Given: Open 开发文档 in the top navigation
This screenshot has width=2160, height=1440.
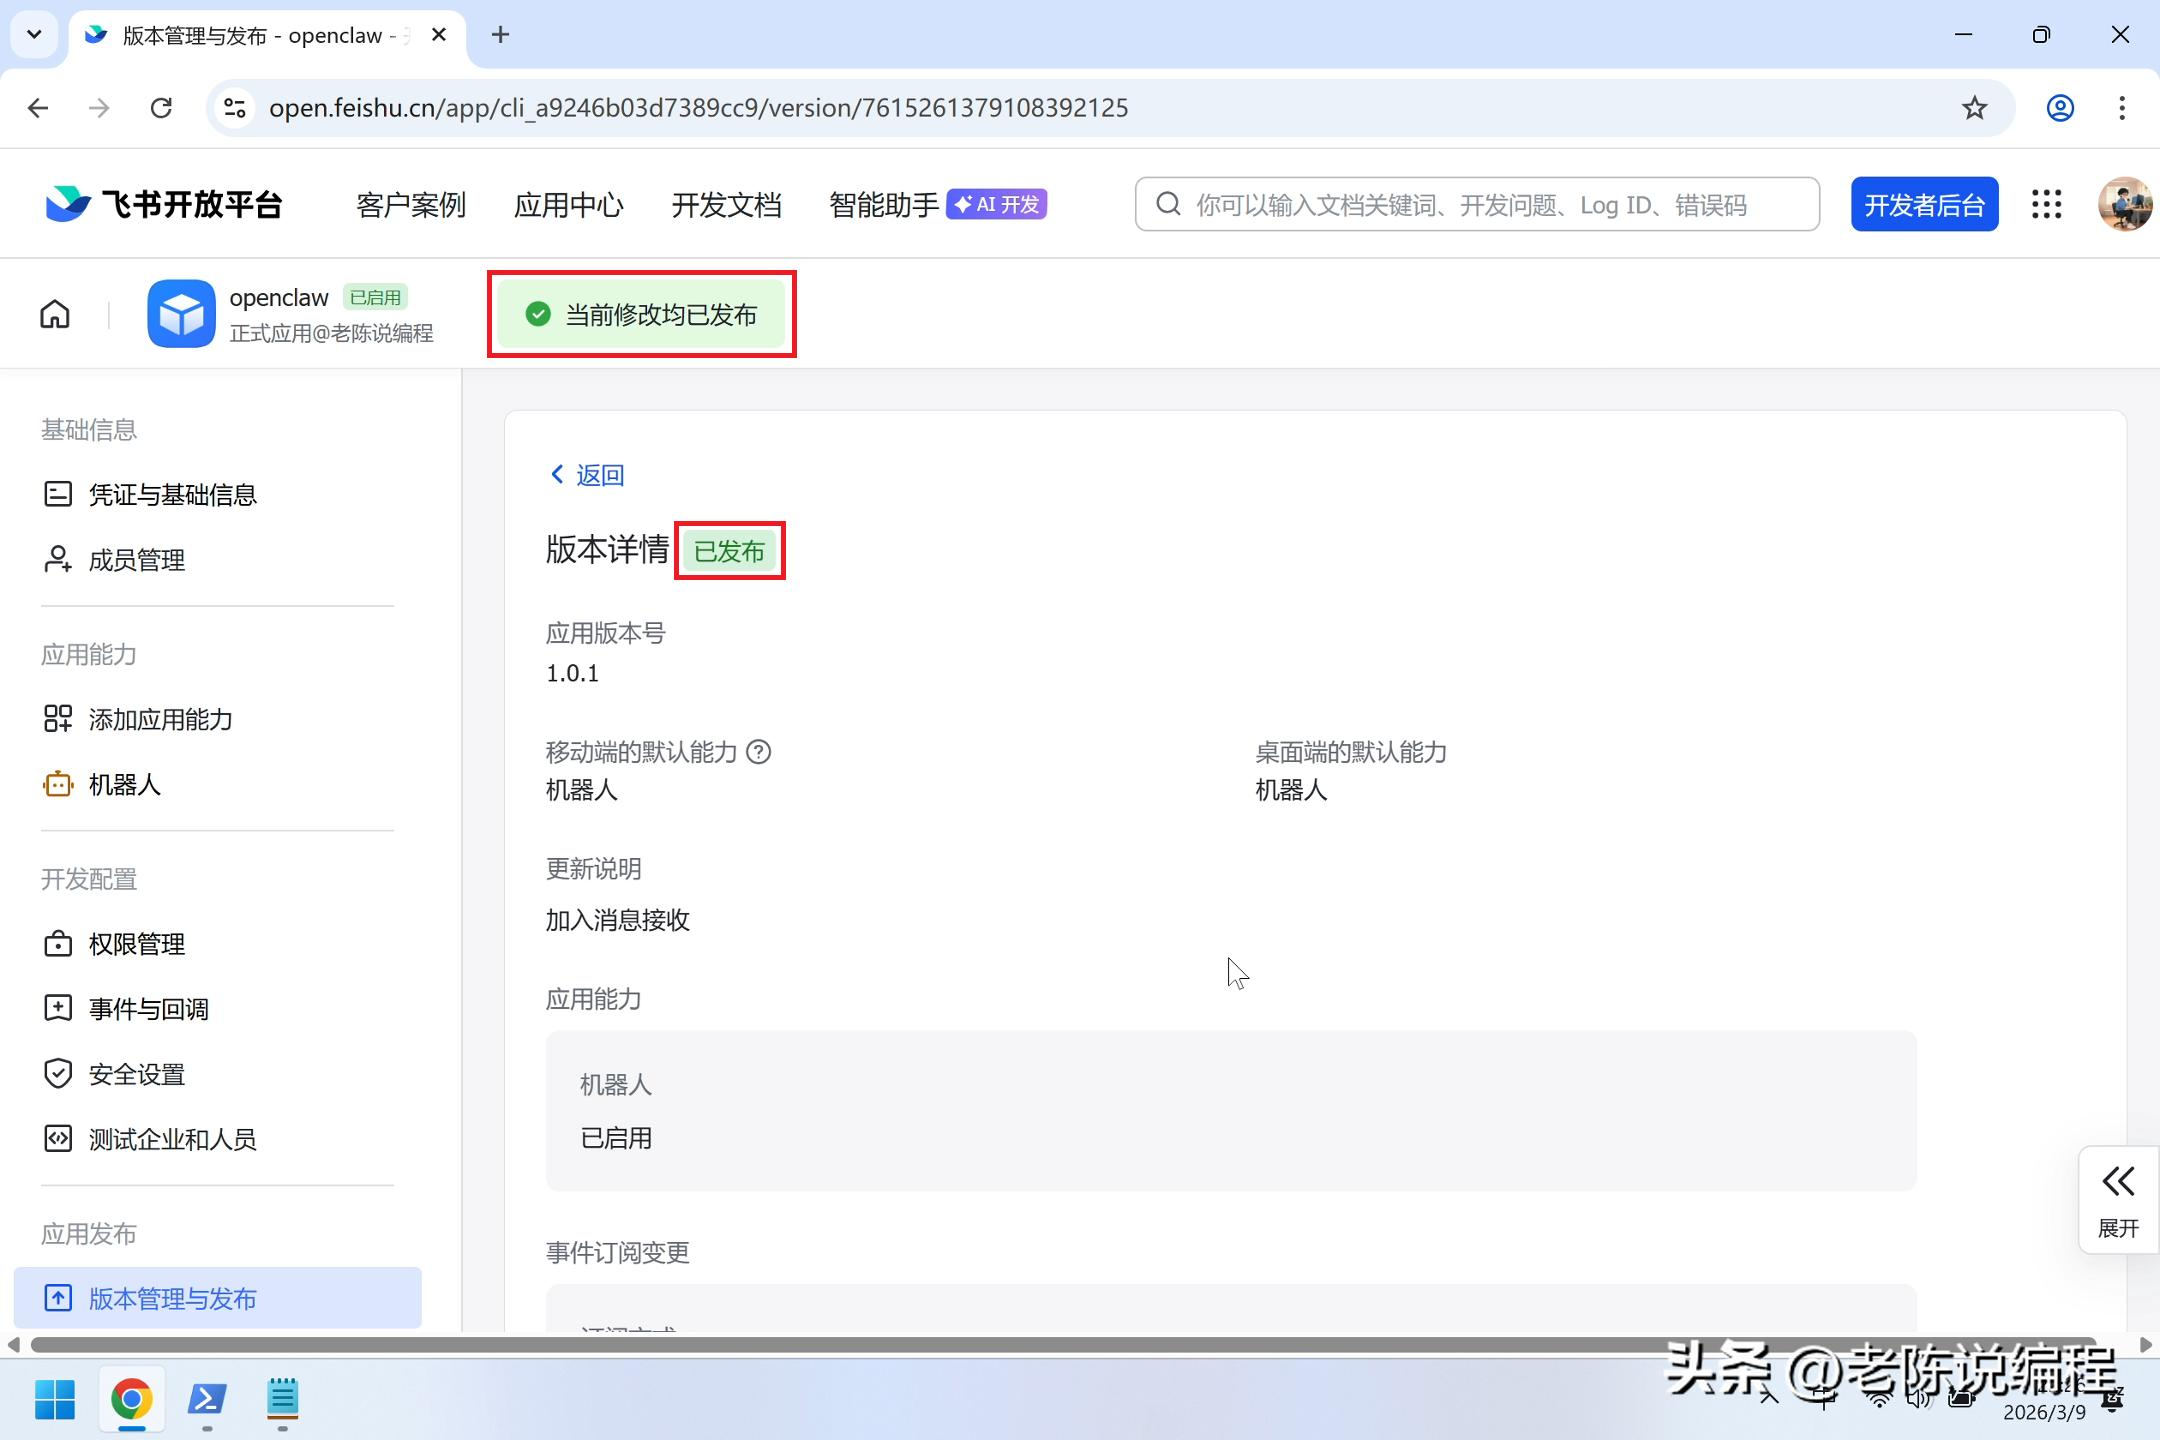Looking at the screenshot, I should 726,205.
